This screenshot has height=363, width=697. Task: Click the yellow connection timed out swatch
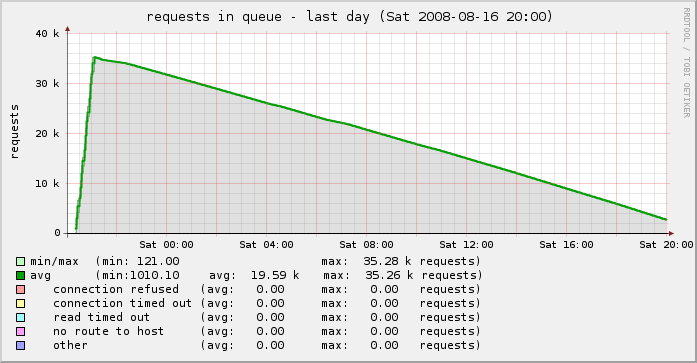(20, 303)
